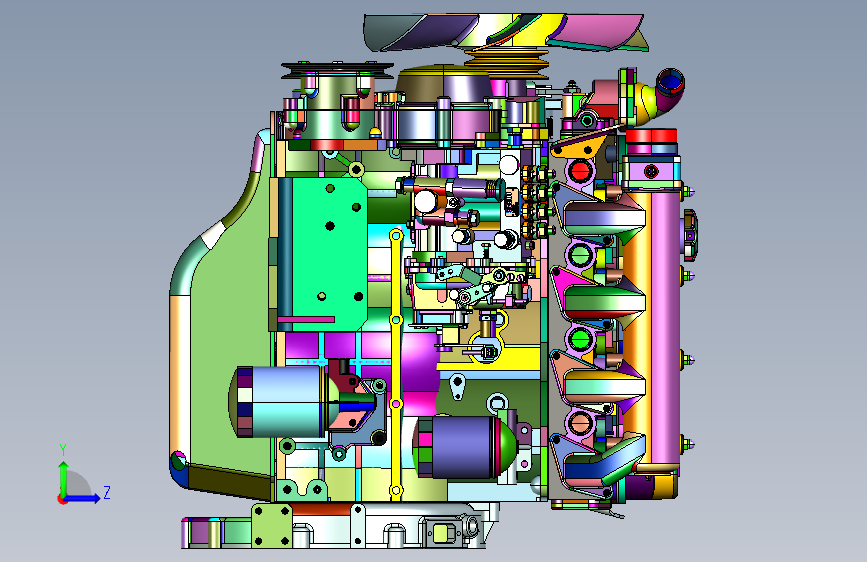
Task: Select the blue Z axis of the triad
Action: coord(83,498)
